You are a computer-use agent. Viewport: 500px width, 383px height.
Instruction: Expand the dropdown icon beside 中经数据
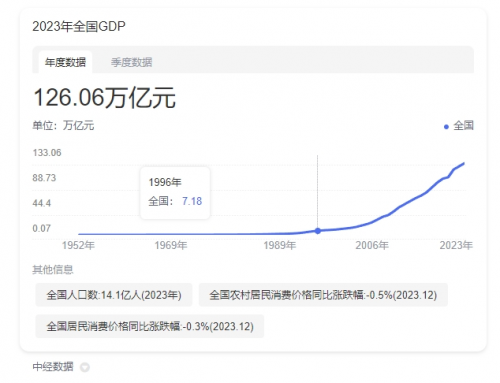[85, 367]
